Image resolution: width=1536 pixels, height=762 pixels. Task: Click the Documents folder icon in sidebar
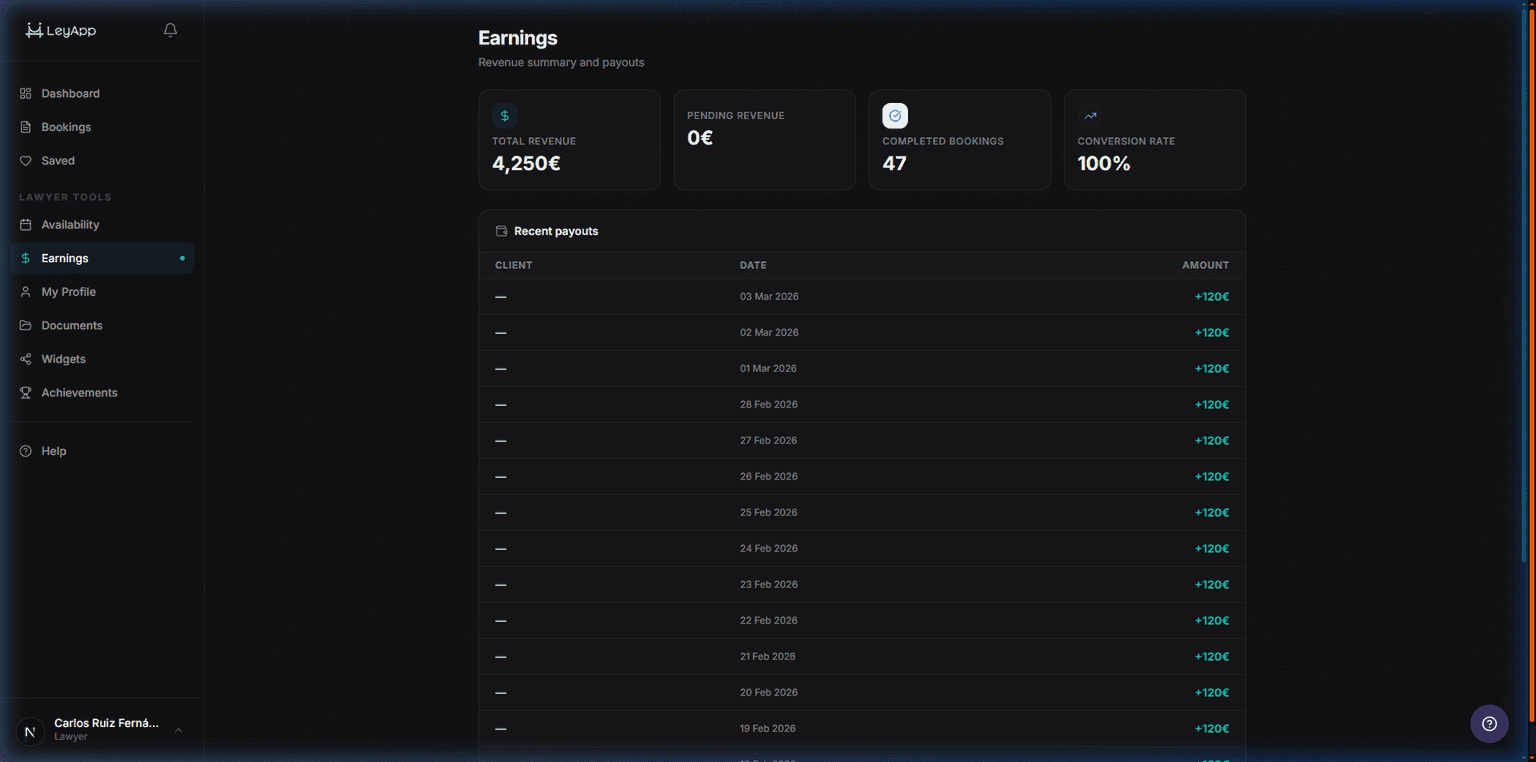[24, 325]
